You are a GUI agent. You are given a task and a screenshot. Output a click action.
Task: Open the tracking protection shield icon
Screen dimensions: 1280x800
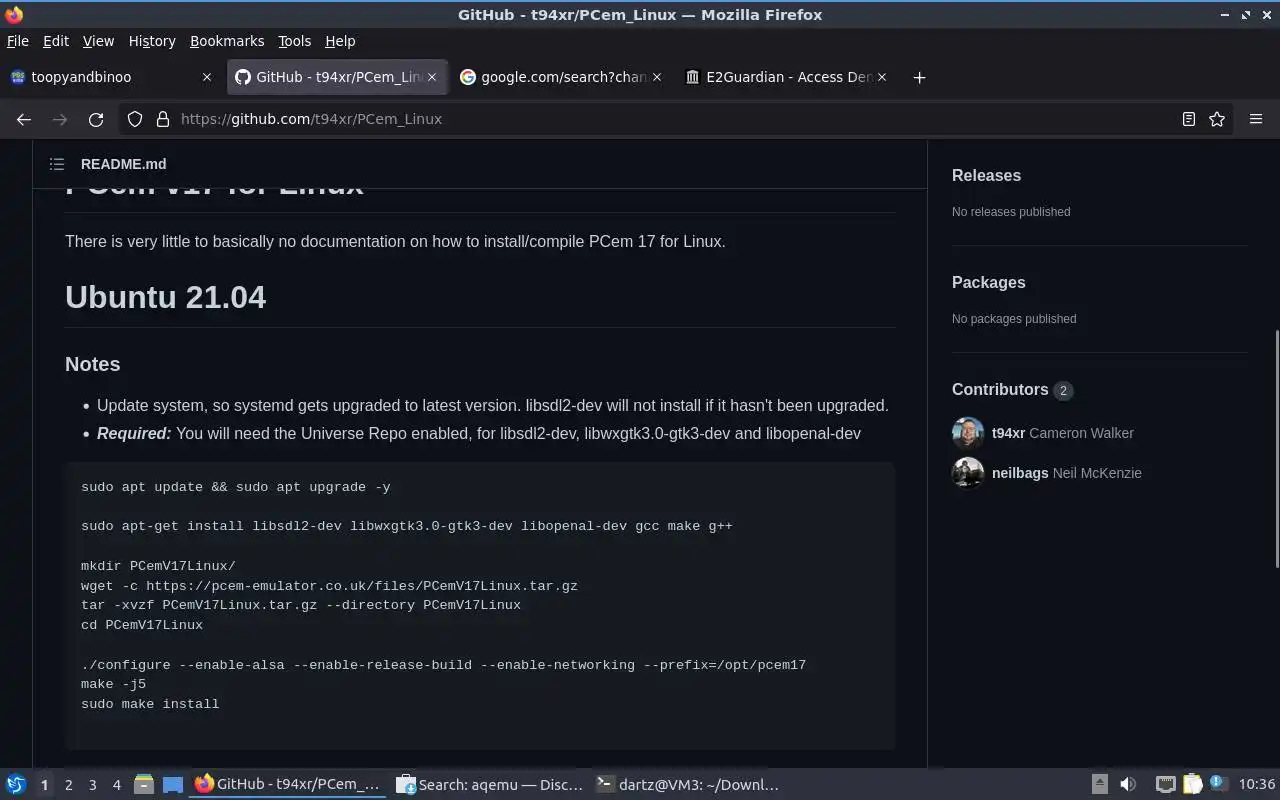click(135, 119)
